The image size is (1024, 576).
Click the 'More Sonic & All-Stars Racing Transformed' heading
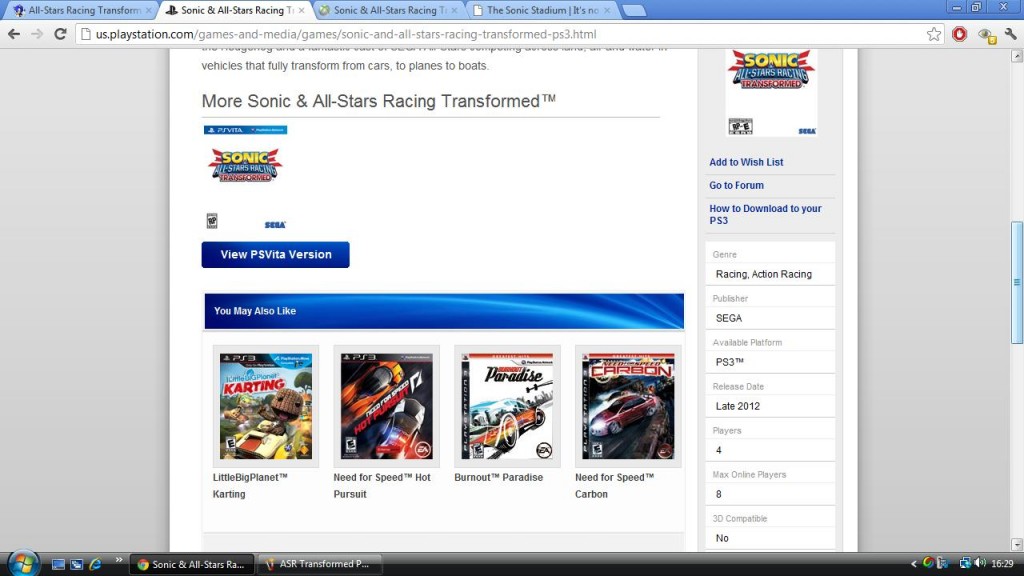(x=379, y=101)
